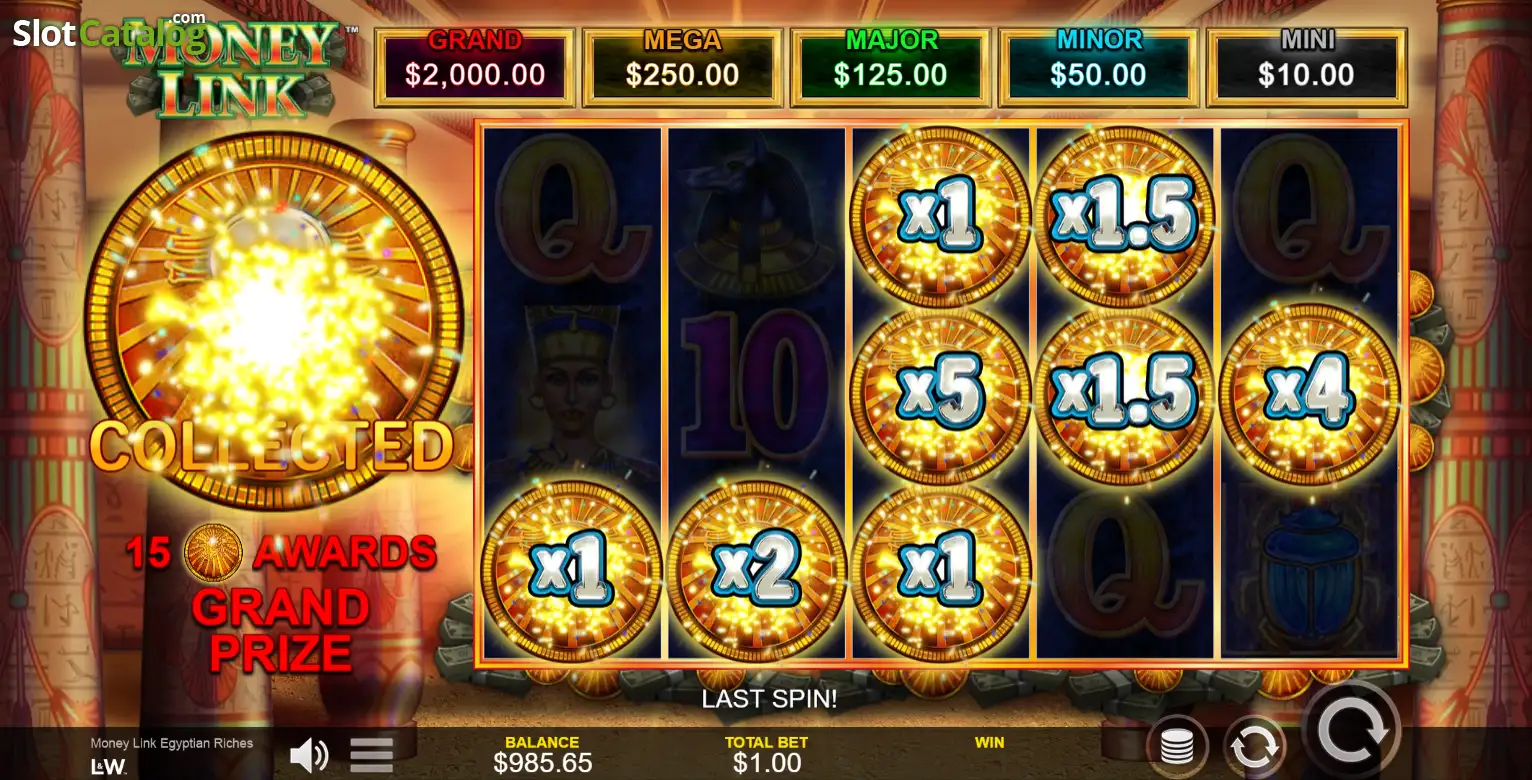Click the x1 coin in first reel
This screenshot has height=780, width=1532.
pyautogui.click(x=571, y=571)
